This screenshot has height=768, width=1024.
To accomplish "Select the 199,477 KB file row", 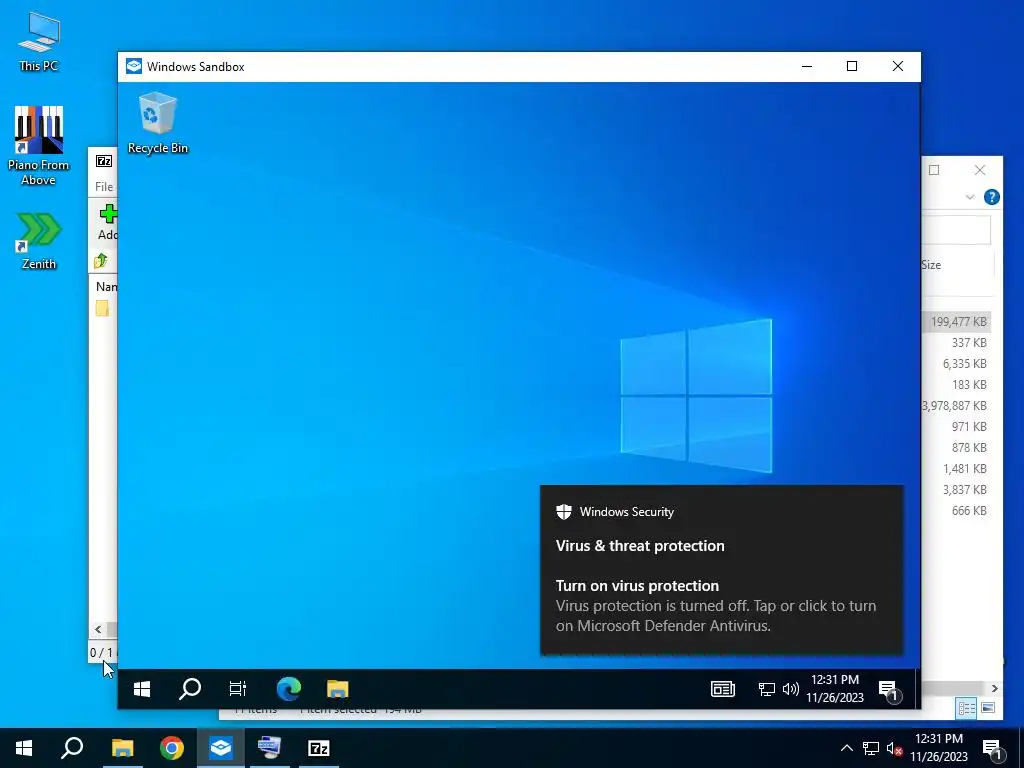I will [955, 322].
